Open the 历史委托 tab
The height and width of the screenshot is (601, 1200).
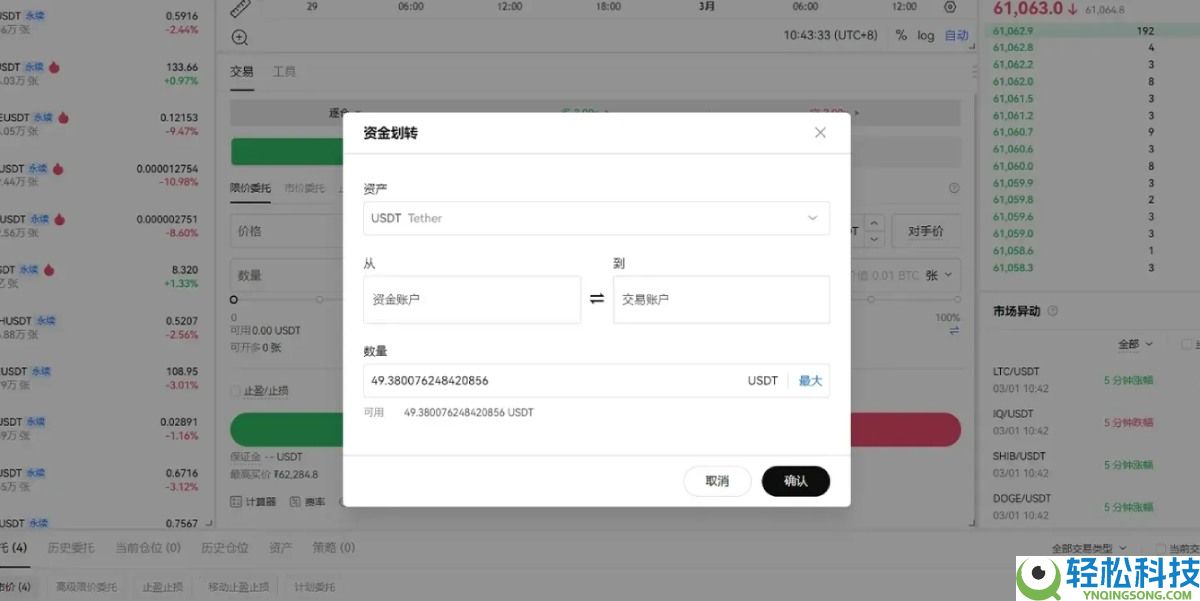[72, 548]
